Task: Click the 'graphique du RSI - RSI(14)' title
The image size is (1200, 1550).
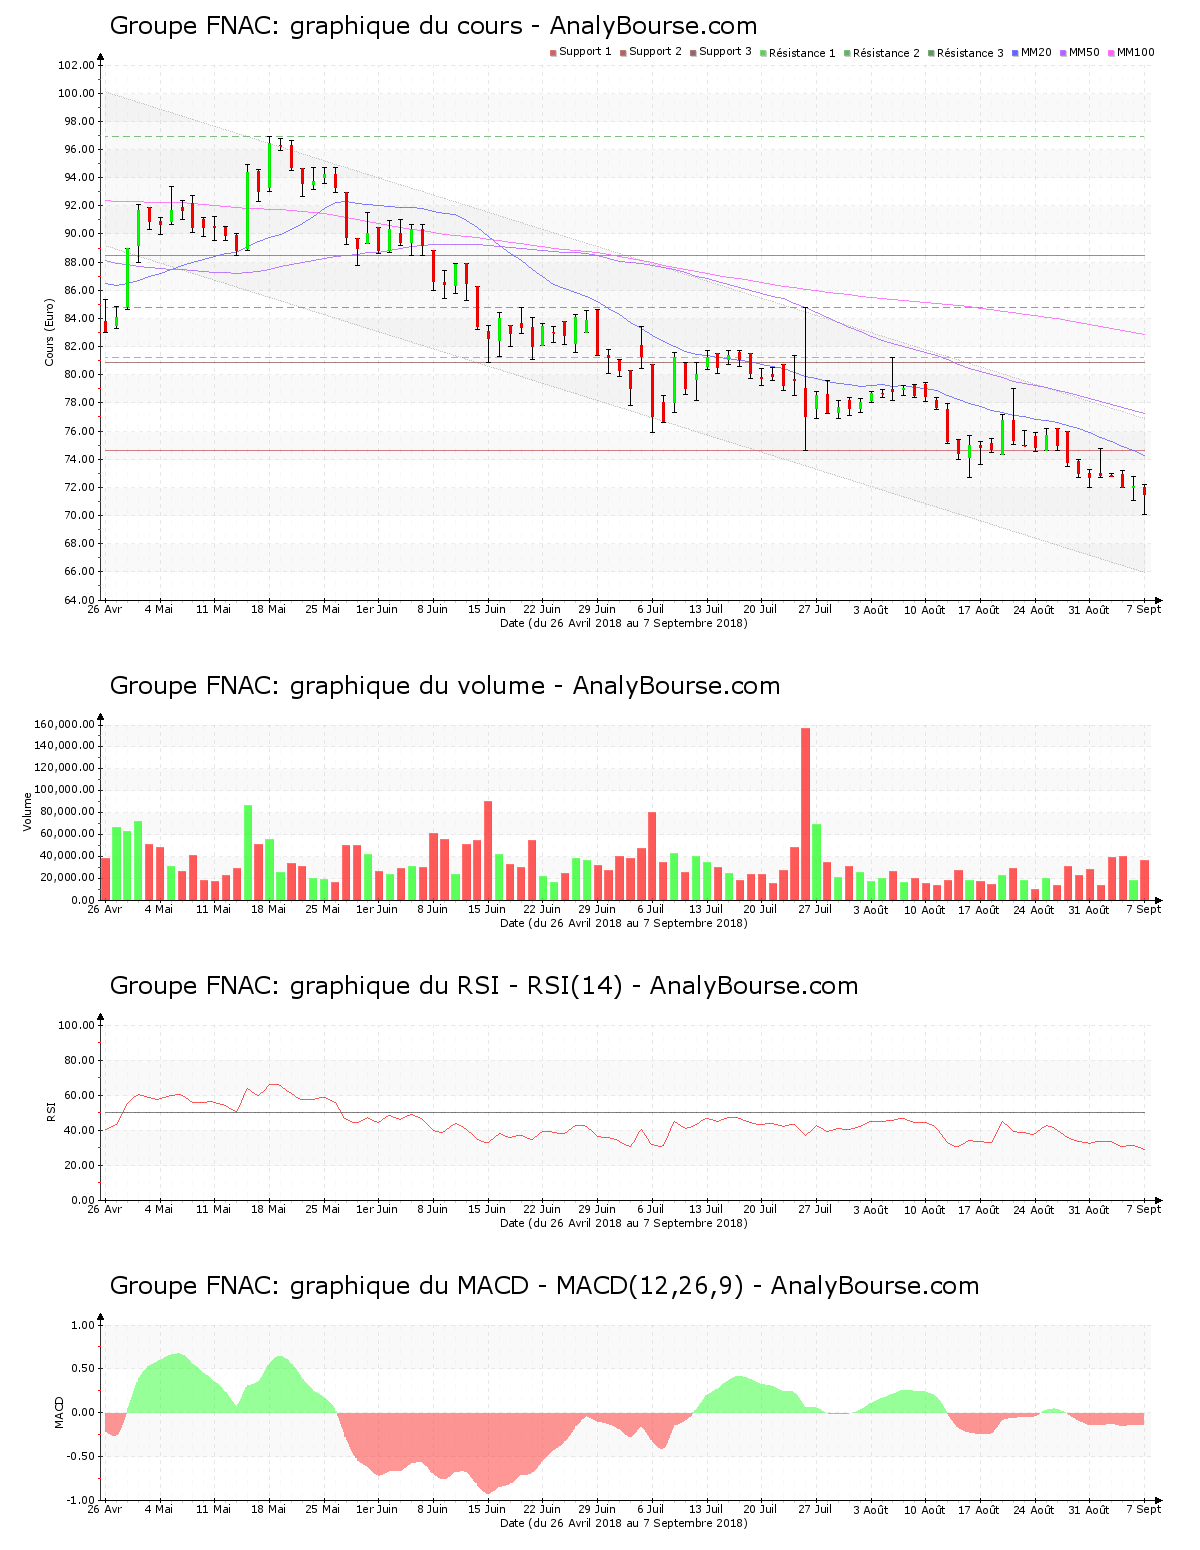Action: [x=484, y=986]
